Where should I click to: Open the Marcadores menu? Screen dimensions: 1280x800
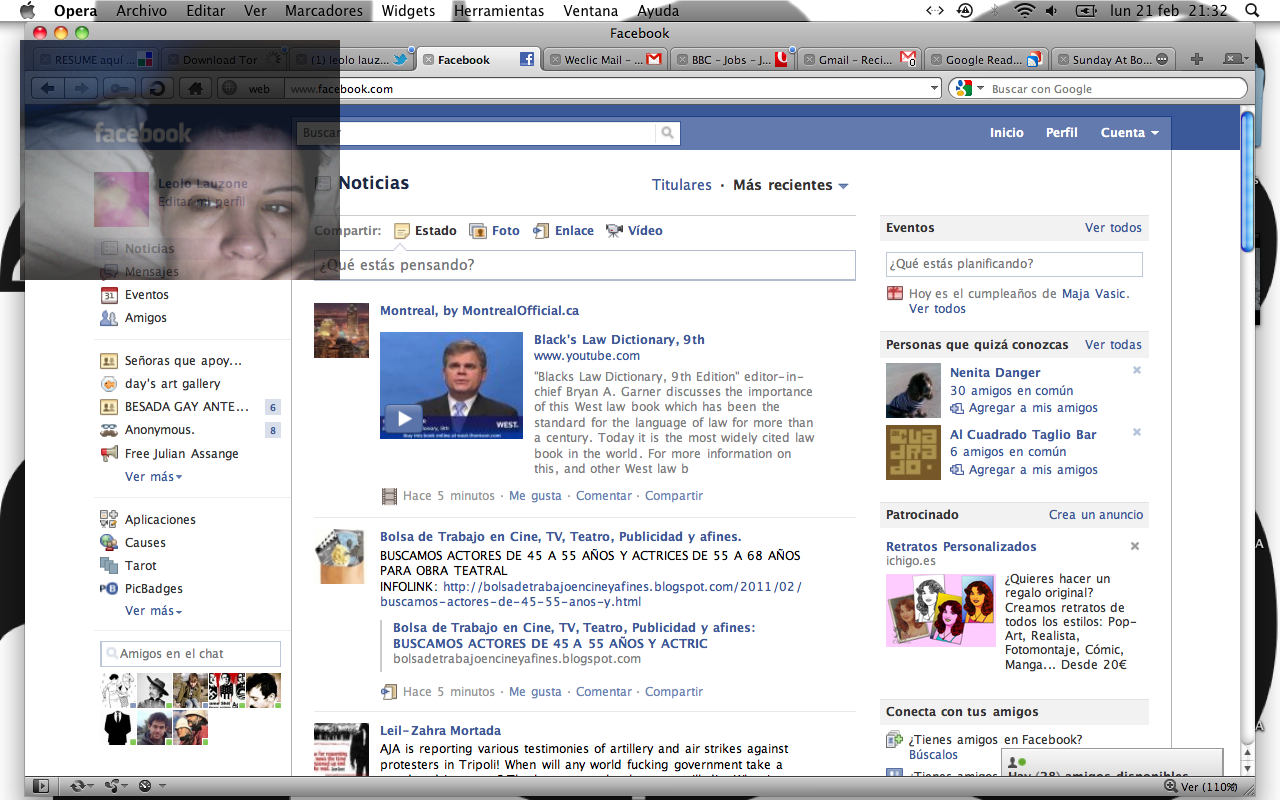pyautogui.click(x=323, y=11)
